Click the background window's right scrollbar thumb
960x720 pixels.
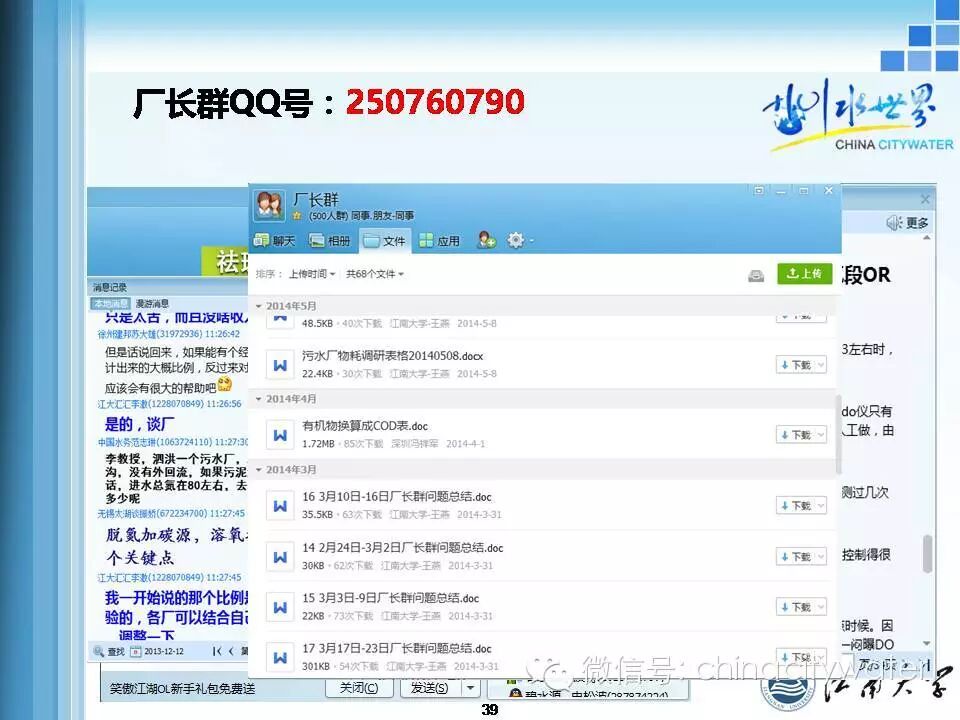(x=928, y=554)
